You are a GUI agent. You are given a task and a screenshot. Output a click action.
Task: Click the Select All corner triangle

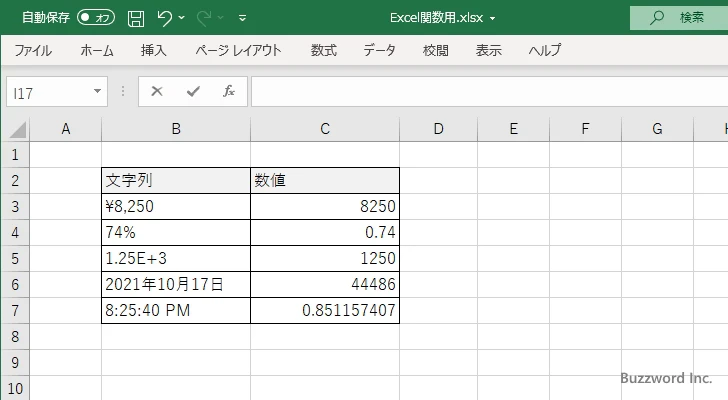(x=17, y=129)
